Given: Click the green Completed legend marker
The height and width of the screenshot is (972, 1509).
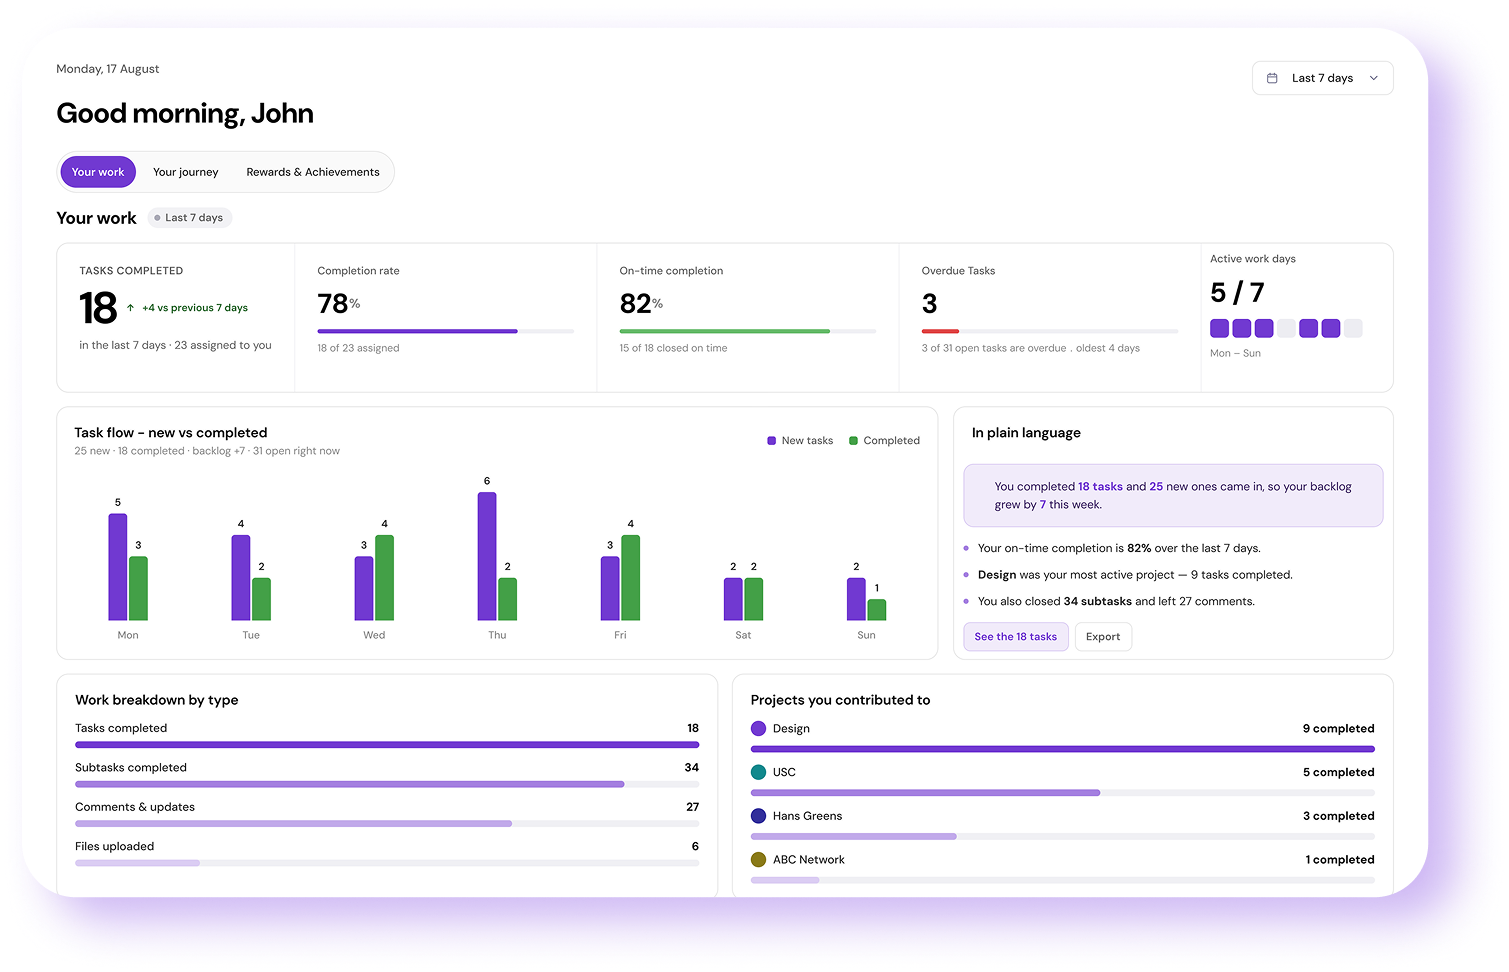Looking at the screenshot, I should tap(853, 441).
